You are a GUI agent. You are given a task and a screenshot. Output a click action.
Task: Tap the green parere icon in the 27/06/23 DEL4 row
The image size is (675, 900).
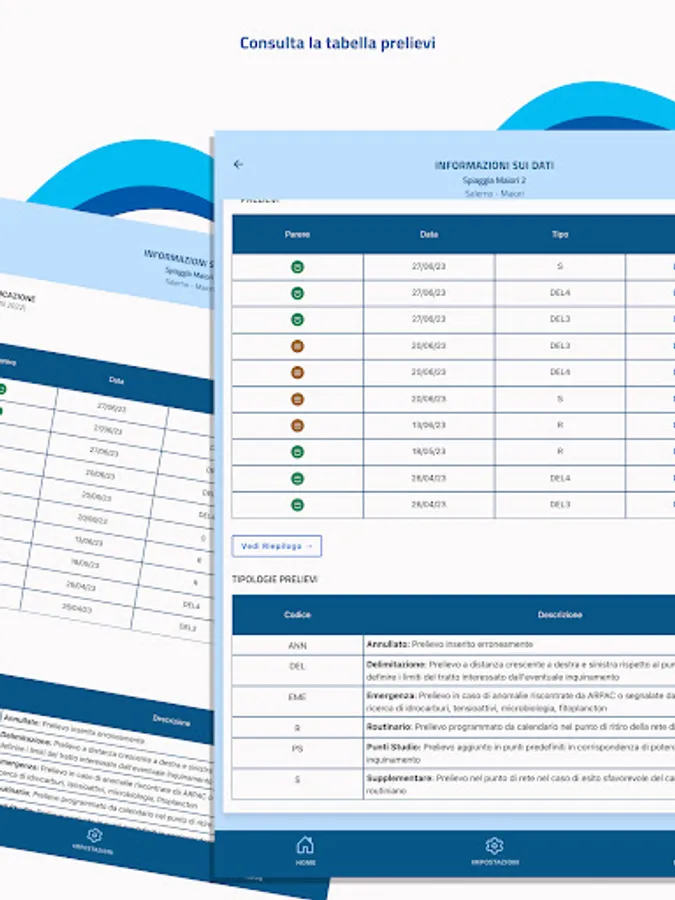[x=297, y=293]
